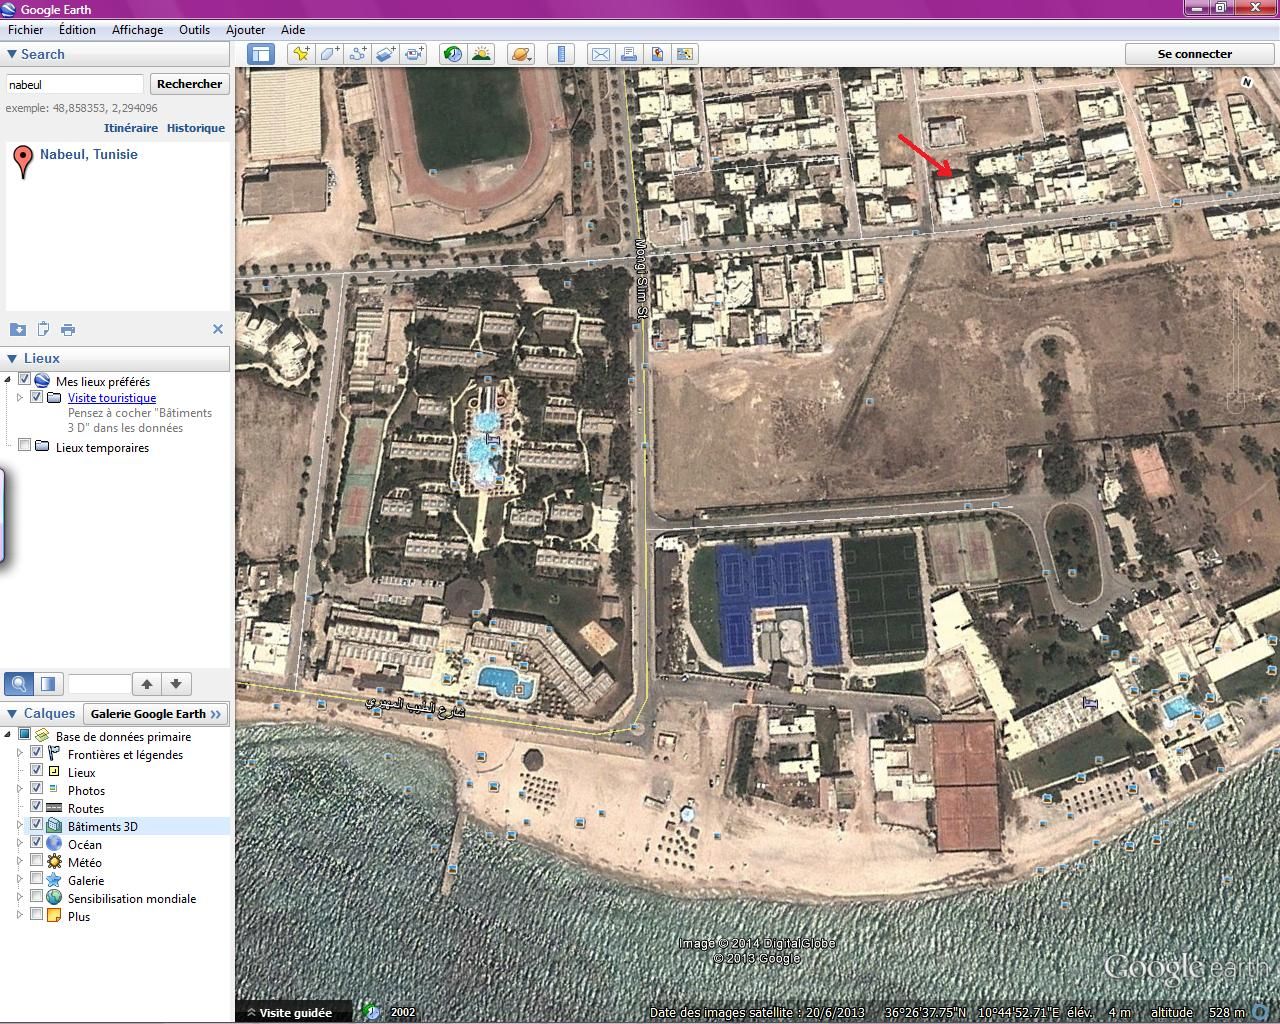Screen dimensions: 1280x1024
Task: Open the ruler measurement tool
Action: [x=561, y=54]
